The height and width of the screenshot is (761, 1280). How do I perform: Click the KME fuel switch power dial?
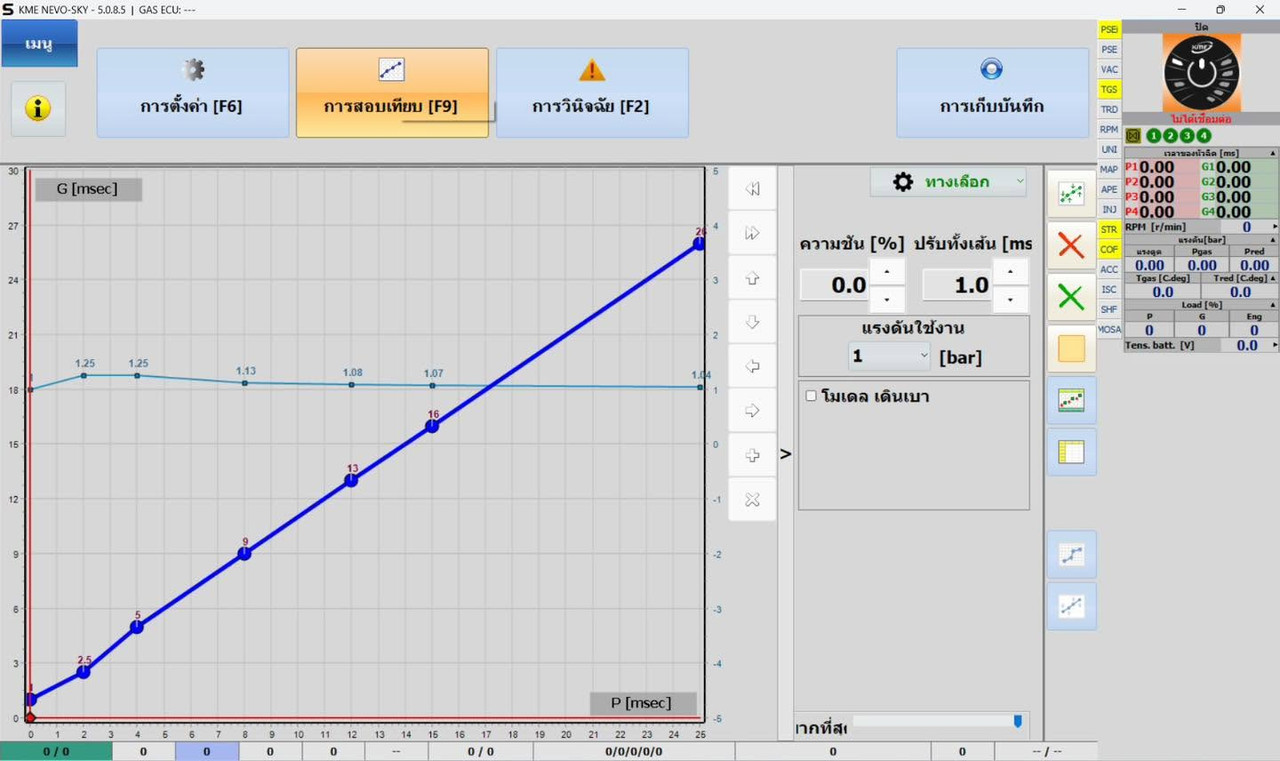pos(1201,72)
